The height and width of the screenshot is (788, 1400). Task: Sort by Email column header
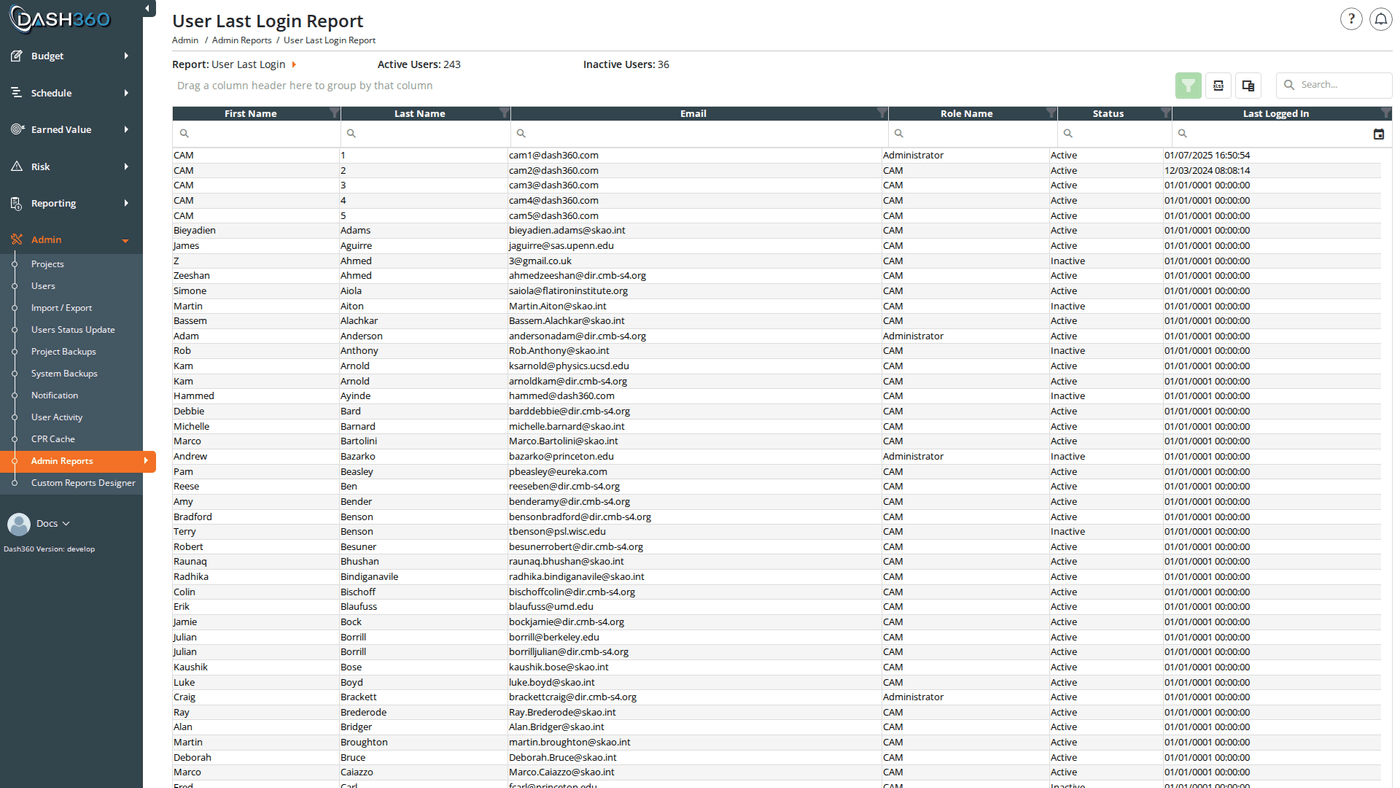pos(693,114)
